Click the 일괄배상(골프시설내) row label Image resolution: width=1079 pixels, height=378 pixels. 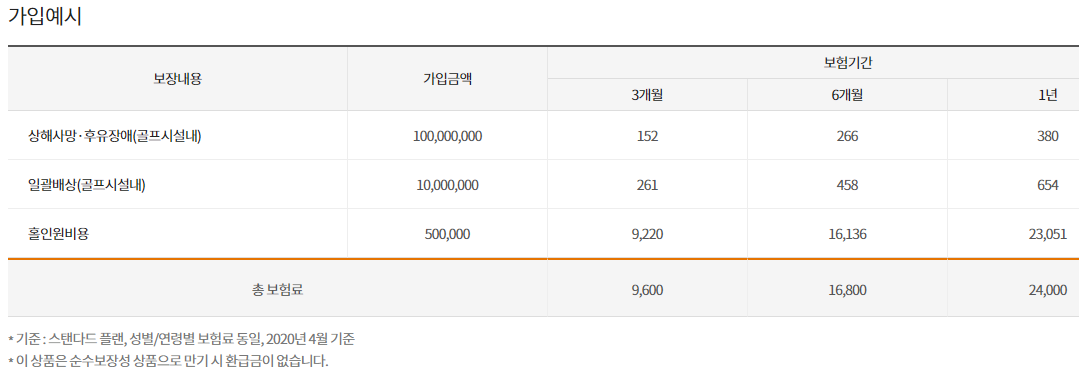[86, 185]
